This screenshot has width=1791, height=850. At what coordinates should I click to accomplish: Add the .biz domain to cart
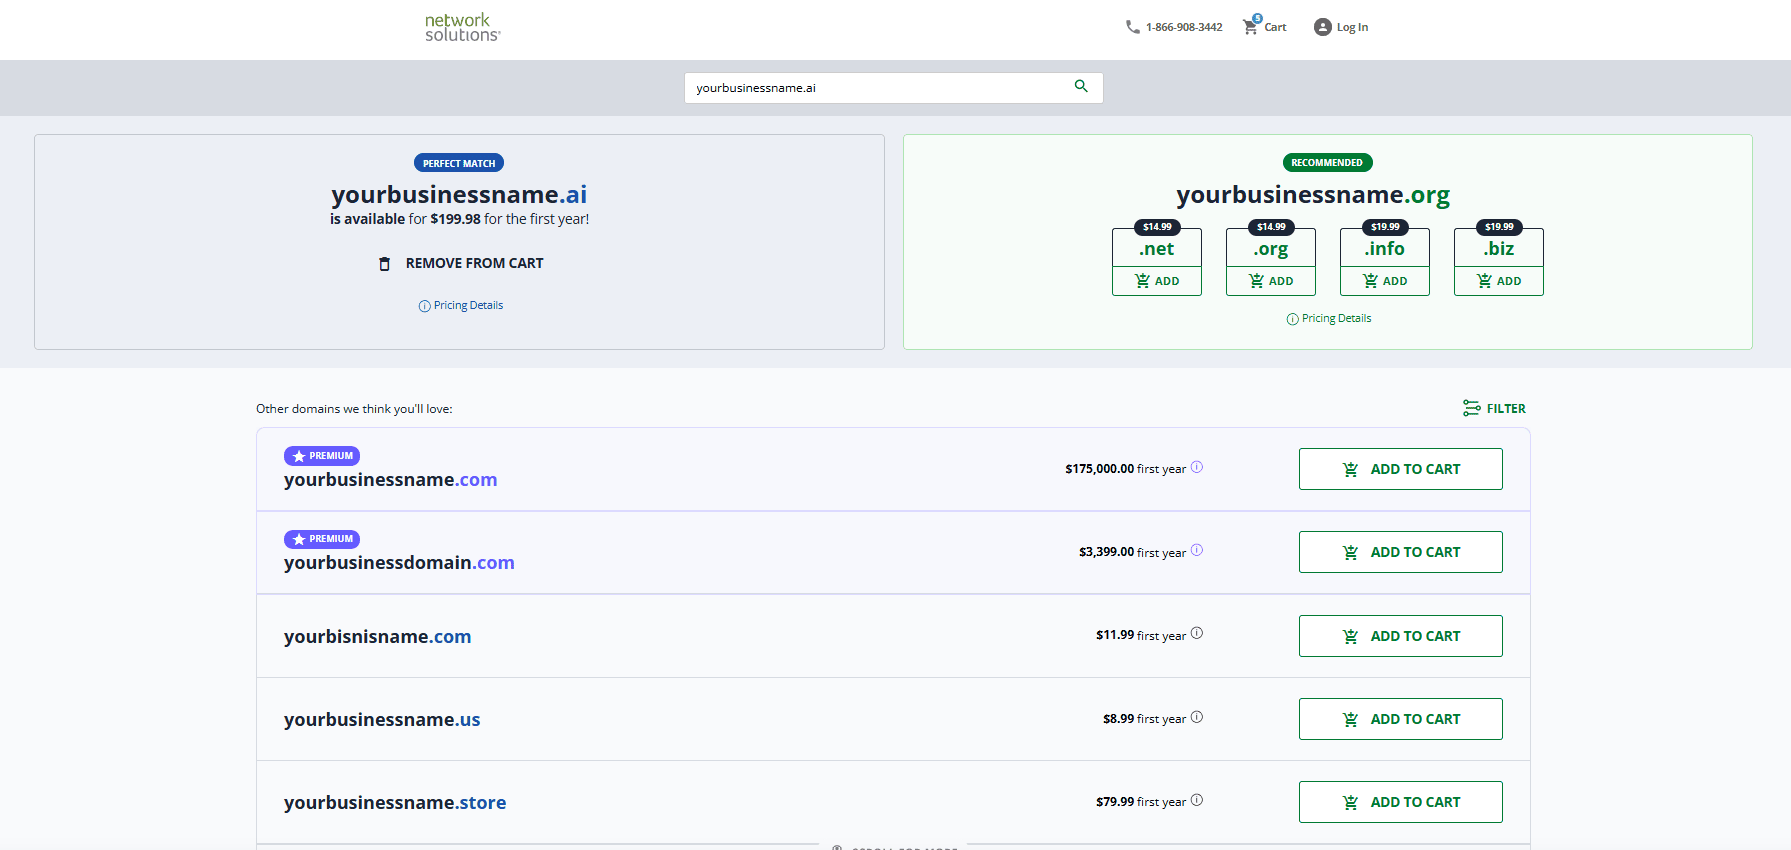(x=1499, y=281)
